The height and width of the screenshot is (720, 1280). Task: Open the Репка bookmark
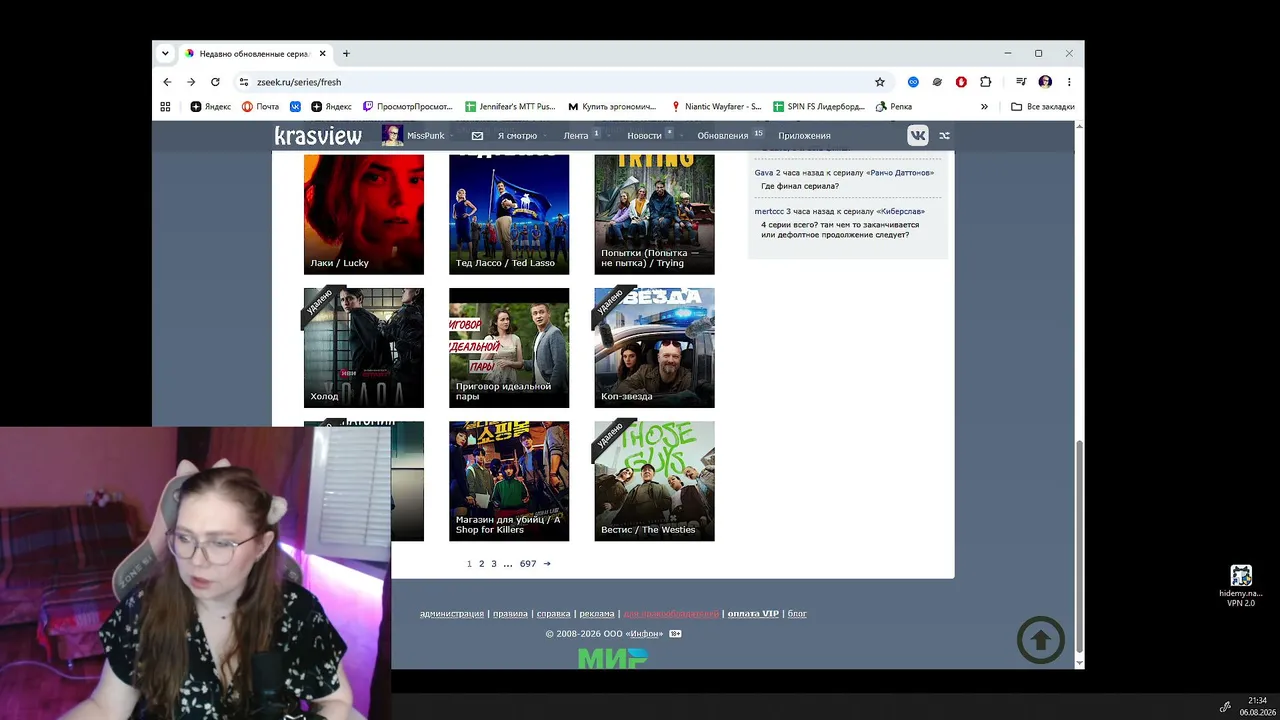(x=894, y=106)
